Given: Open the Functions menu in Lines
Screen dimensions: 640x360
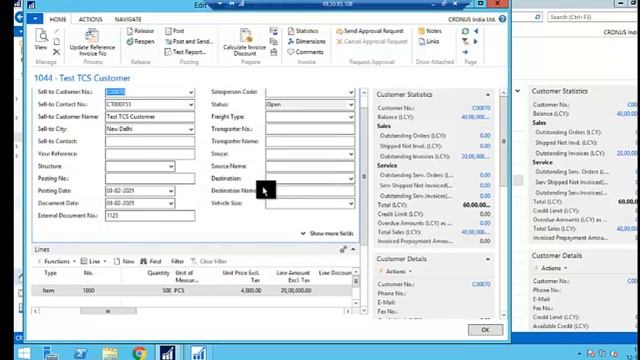Looking at the screenshot, I should coord(56,261).
